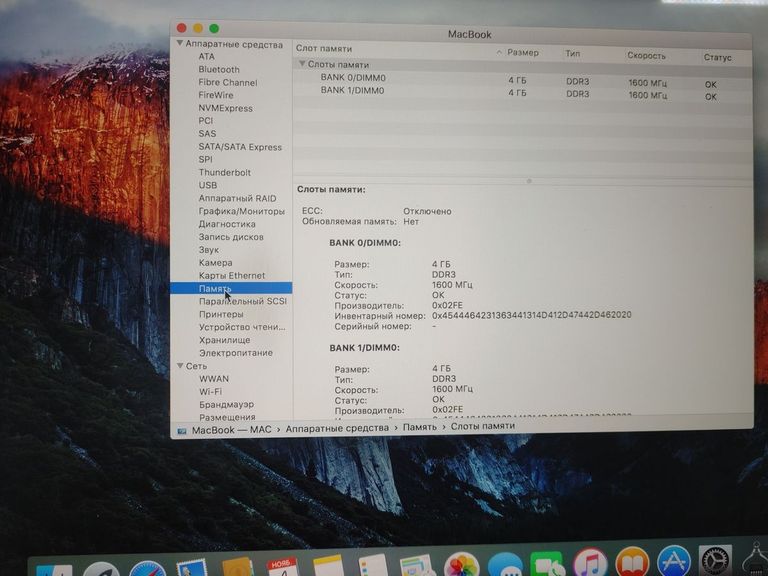Viewport: 768px width, 576px height.
Task: Launch Messages from the Dock
Action: click(504, 564)
